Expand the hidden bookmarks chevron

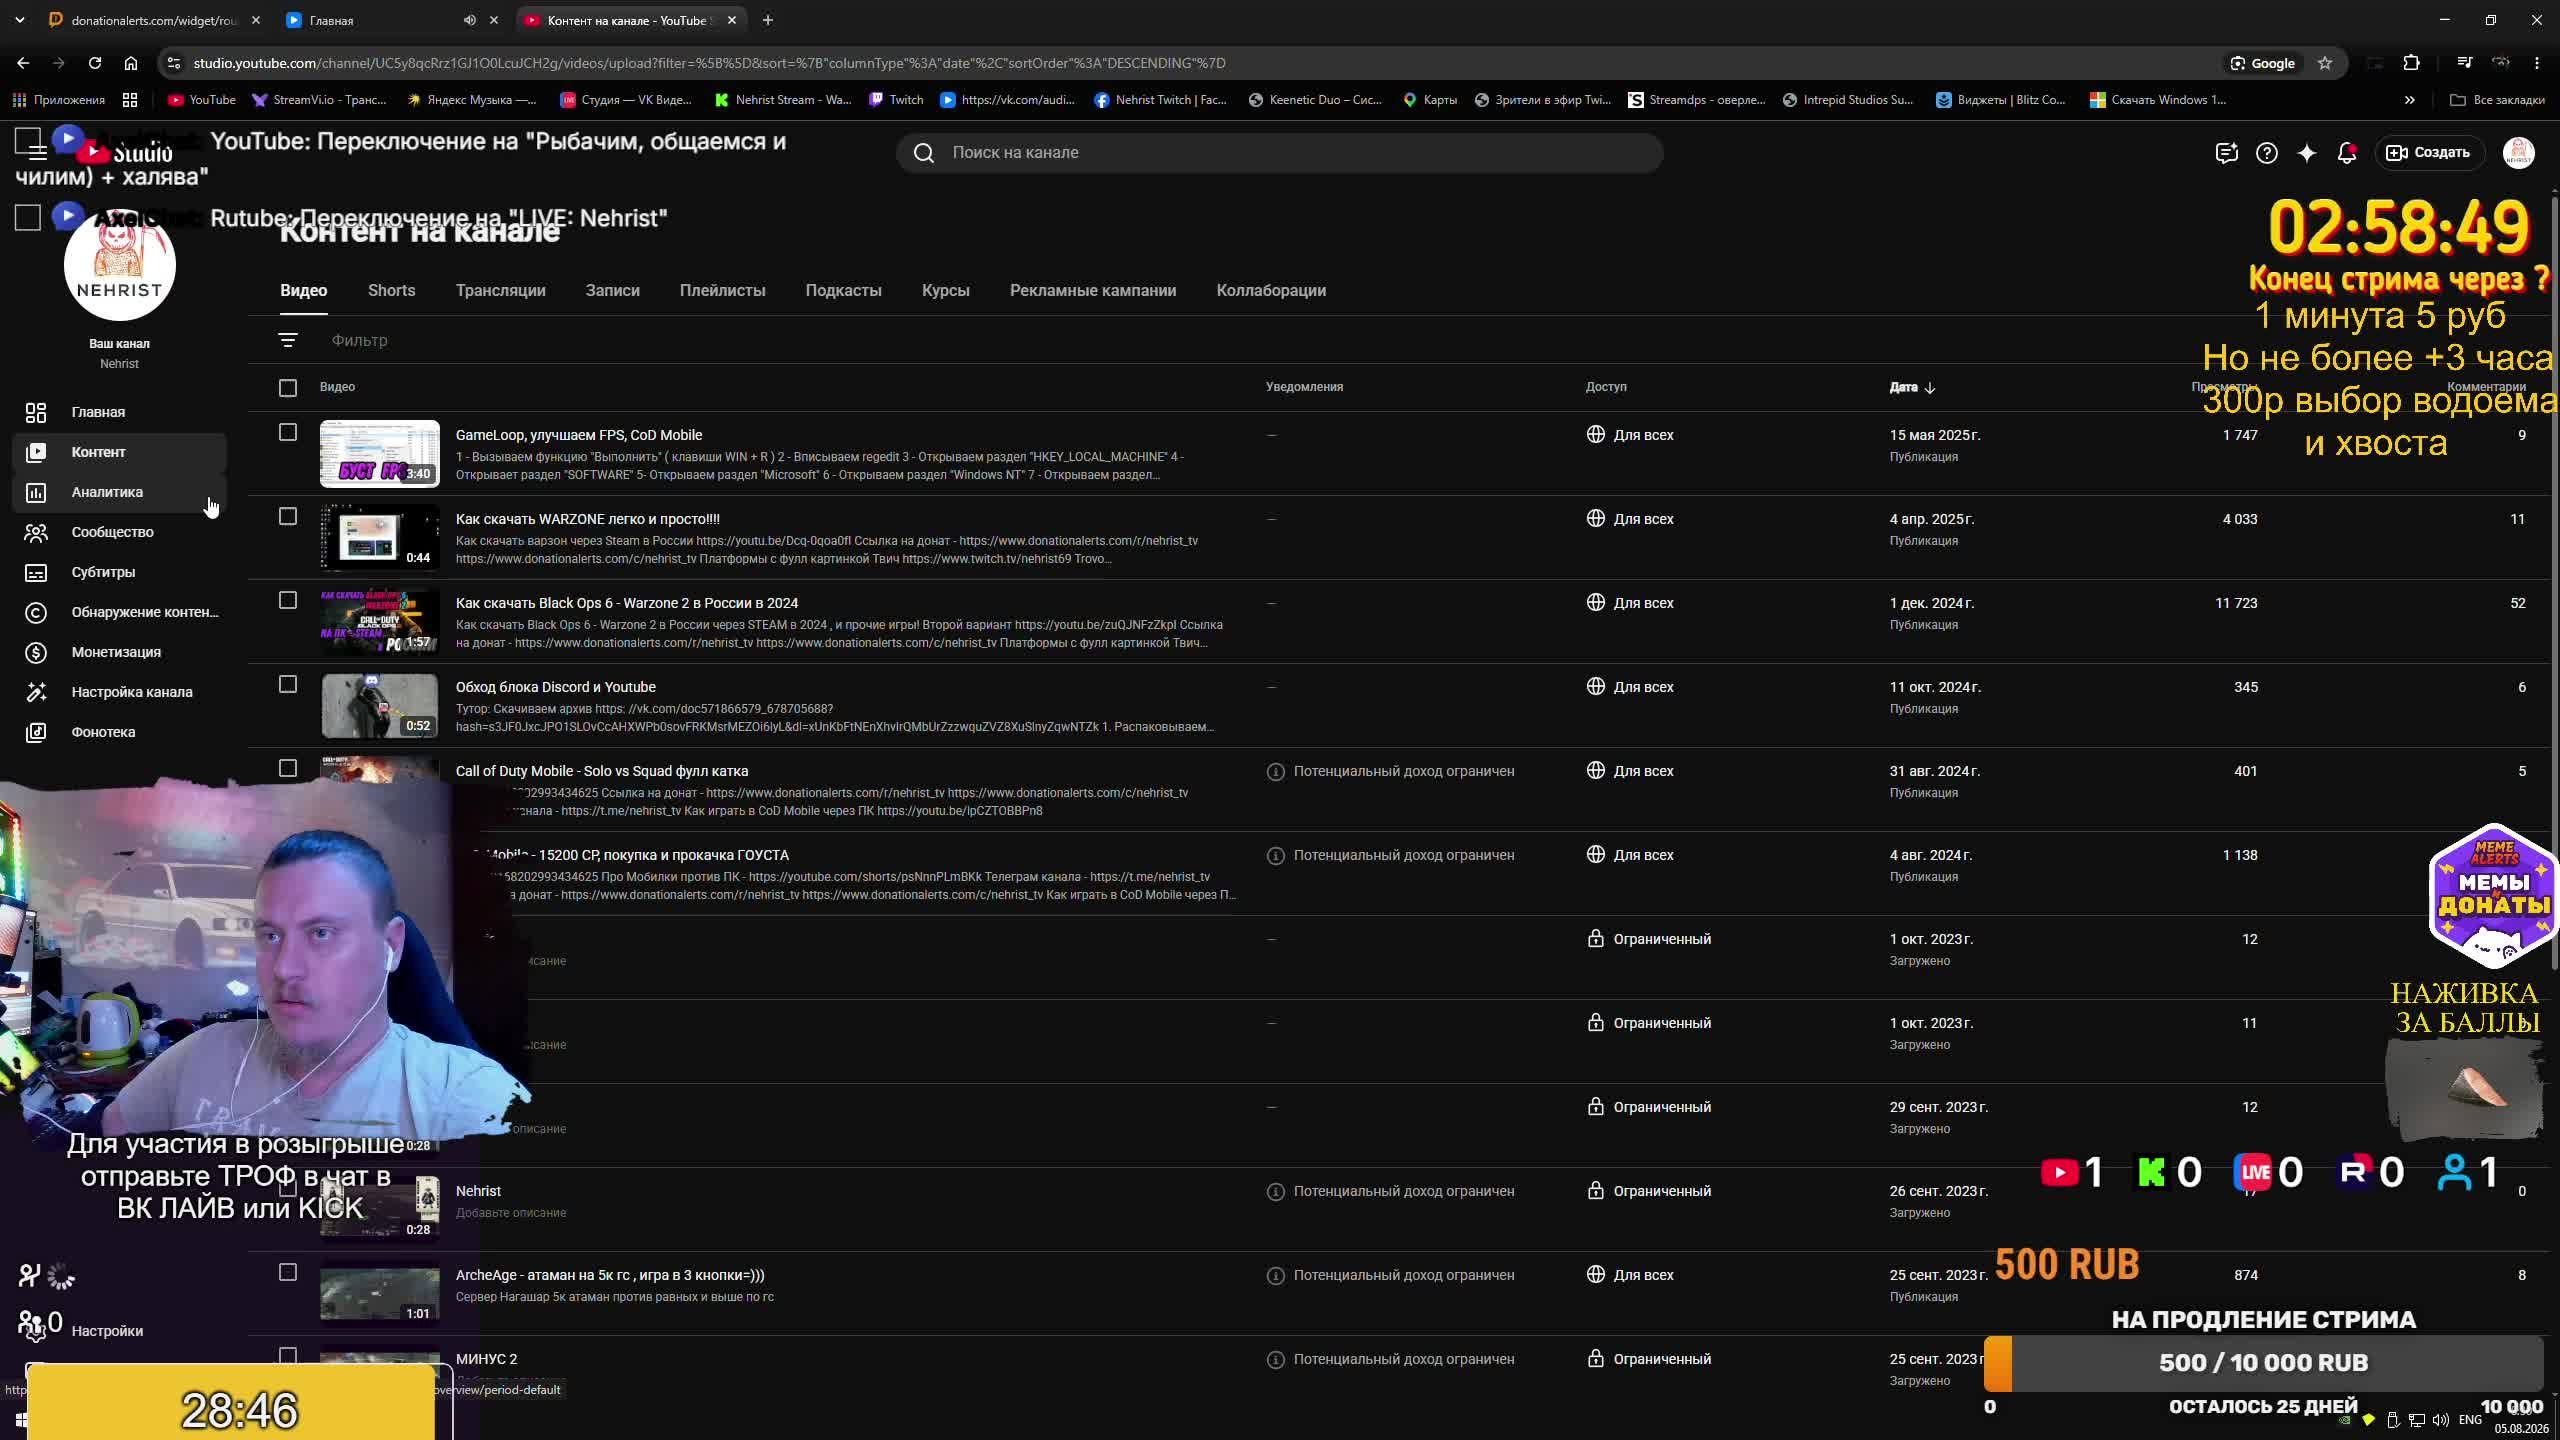pyautogui.click(x=2410, y=100)
